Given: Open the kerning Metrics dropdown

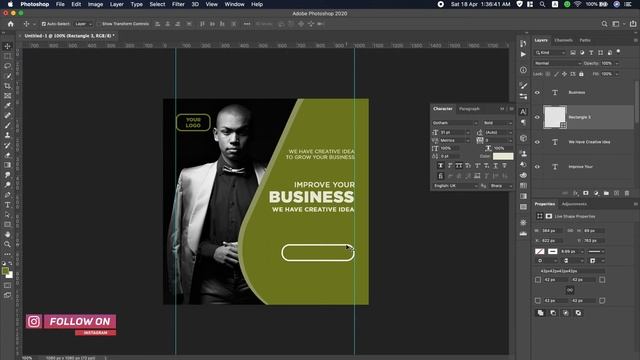Looking at the screenshot, I should (455, 140).
